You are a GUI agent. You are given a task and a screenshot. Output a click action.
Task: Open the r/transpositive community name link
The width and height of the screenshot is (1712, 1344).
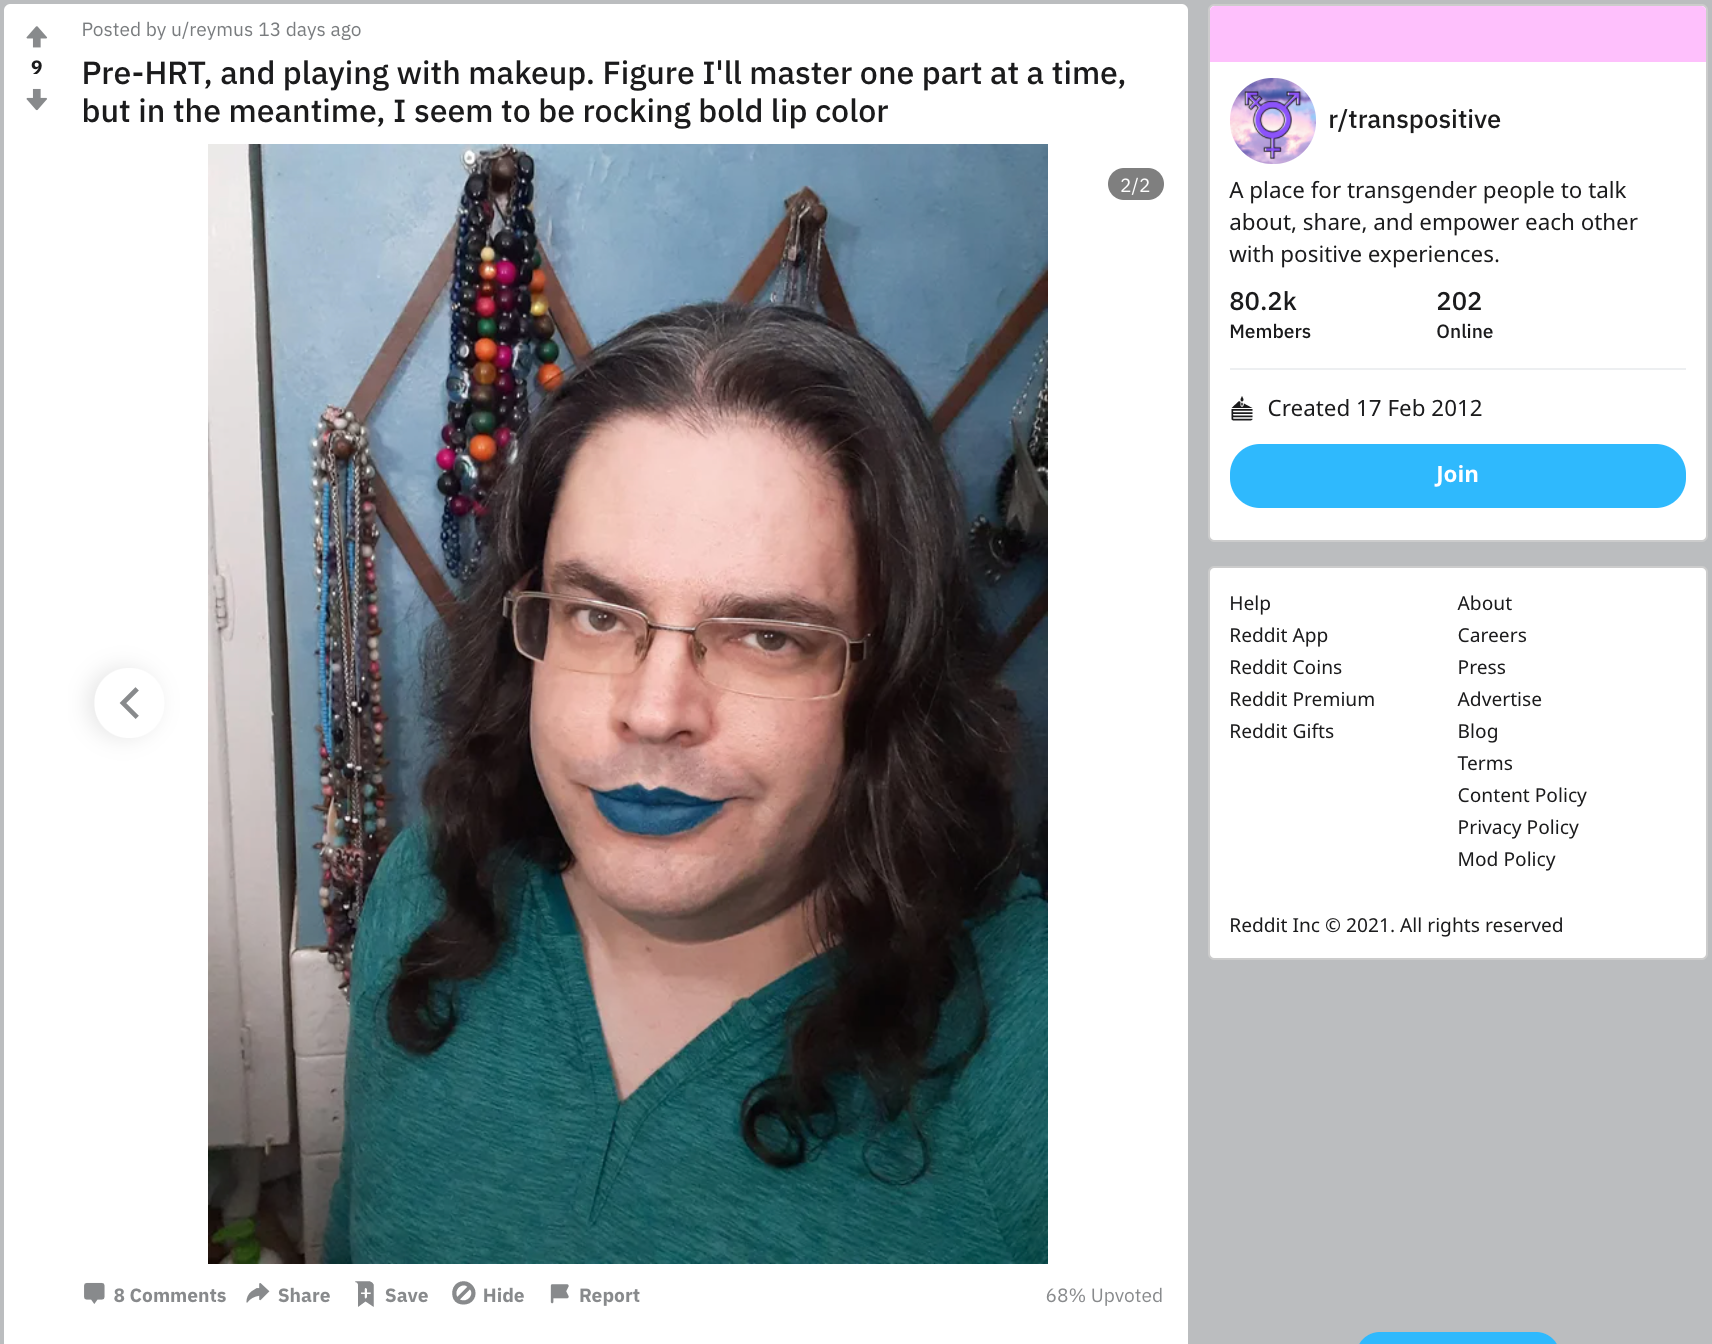coord(1414,120)
